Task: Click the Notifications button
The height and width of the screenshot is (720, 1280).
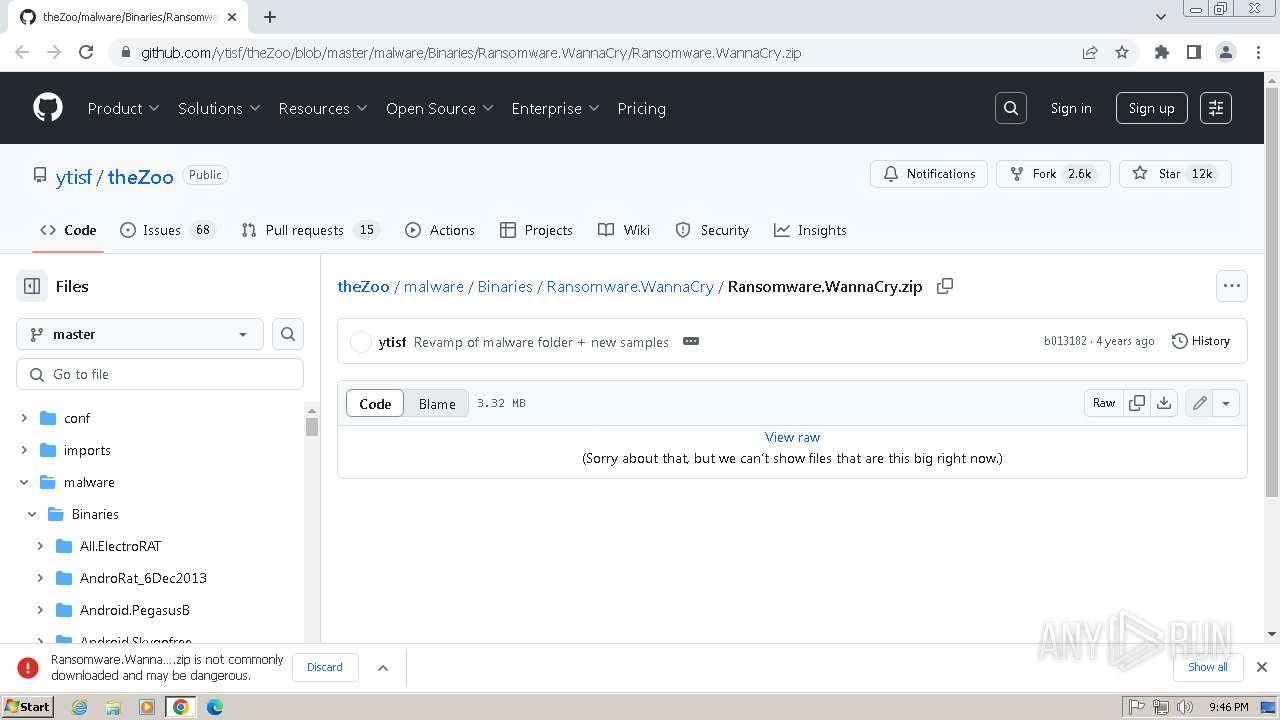Action: coord(929,174)
